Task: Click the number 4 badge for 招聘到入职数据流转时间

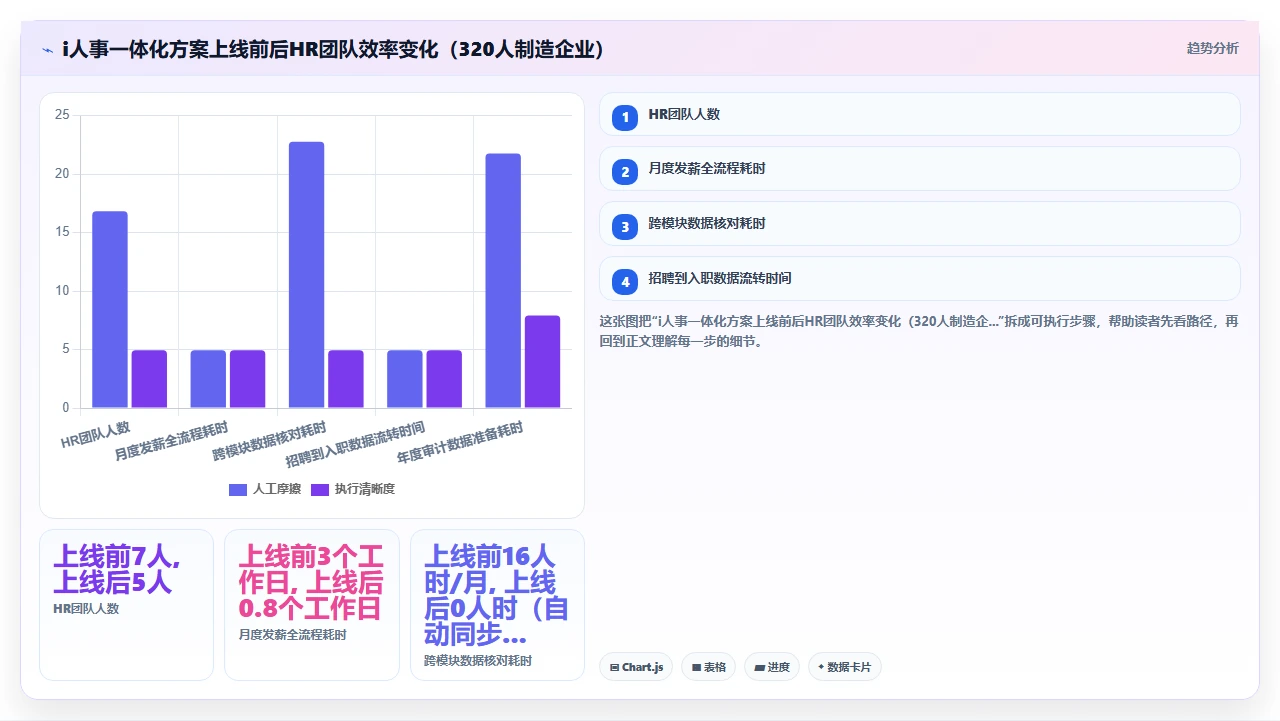Action: (625, 282)
